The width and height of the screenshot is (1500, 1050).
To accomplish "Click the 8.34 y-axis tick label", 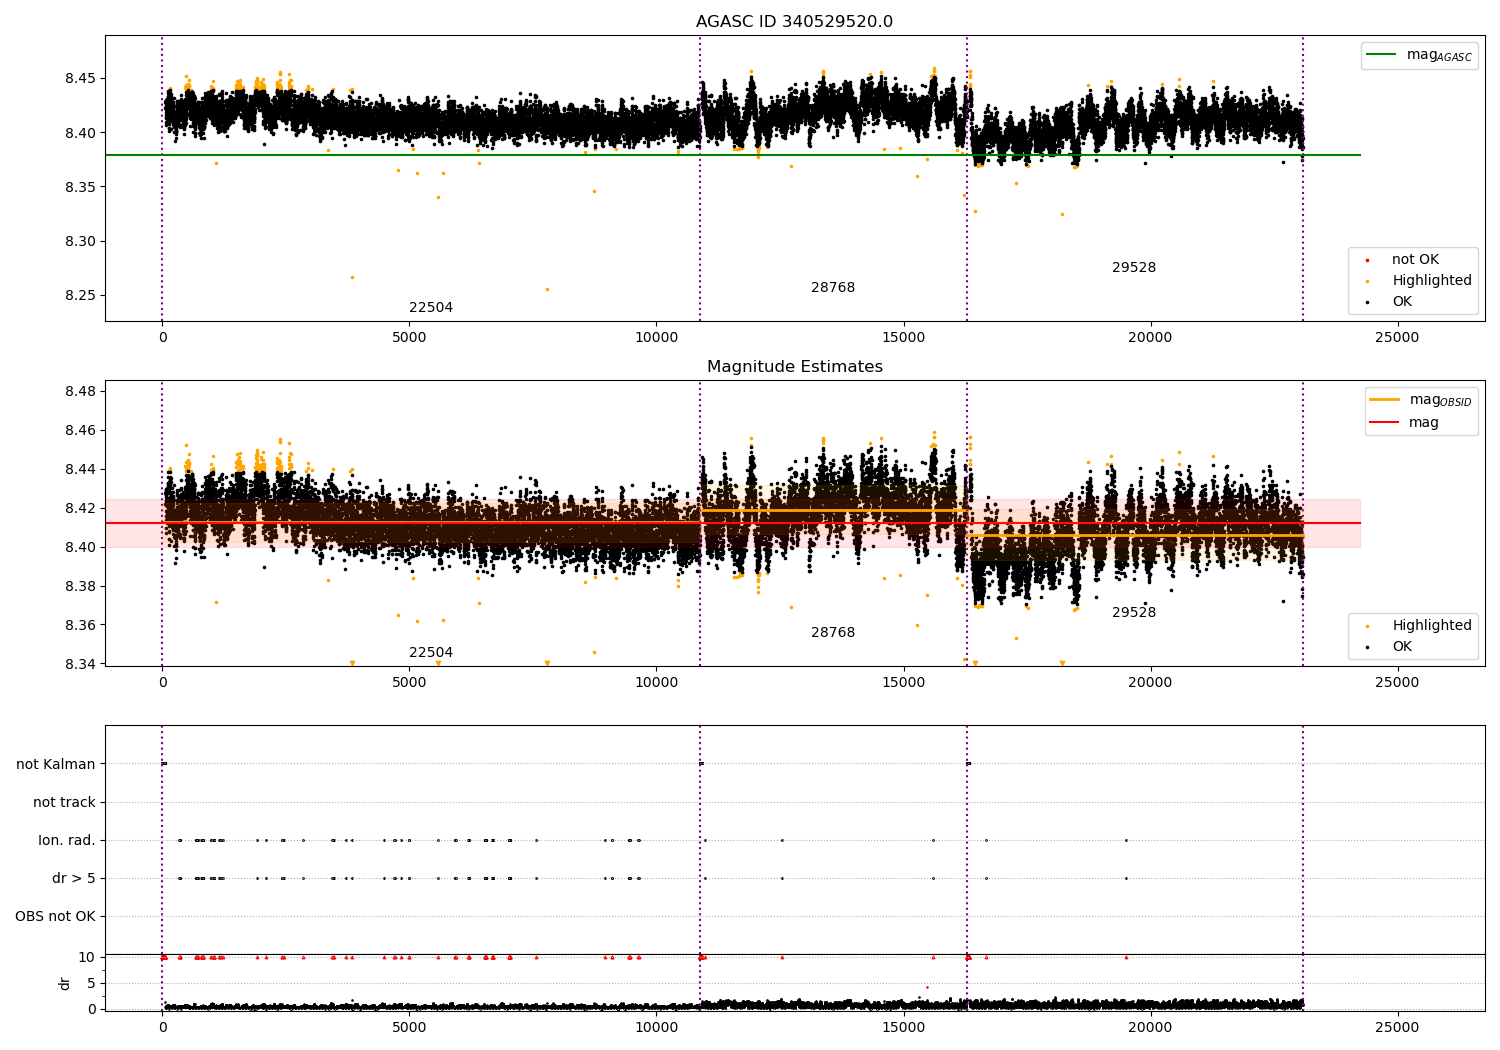I will point(80,664).
